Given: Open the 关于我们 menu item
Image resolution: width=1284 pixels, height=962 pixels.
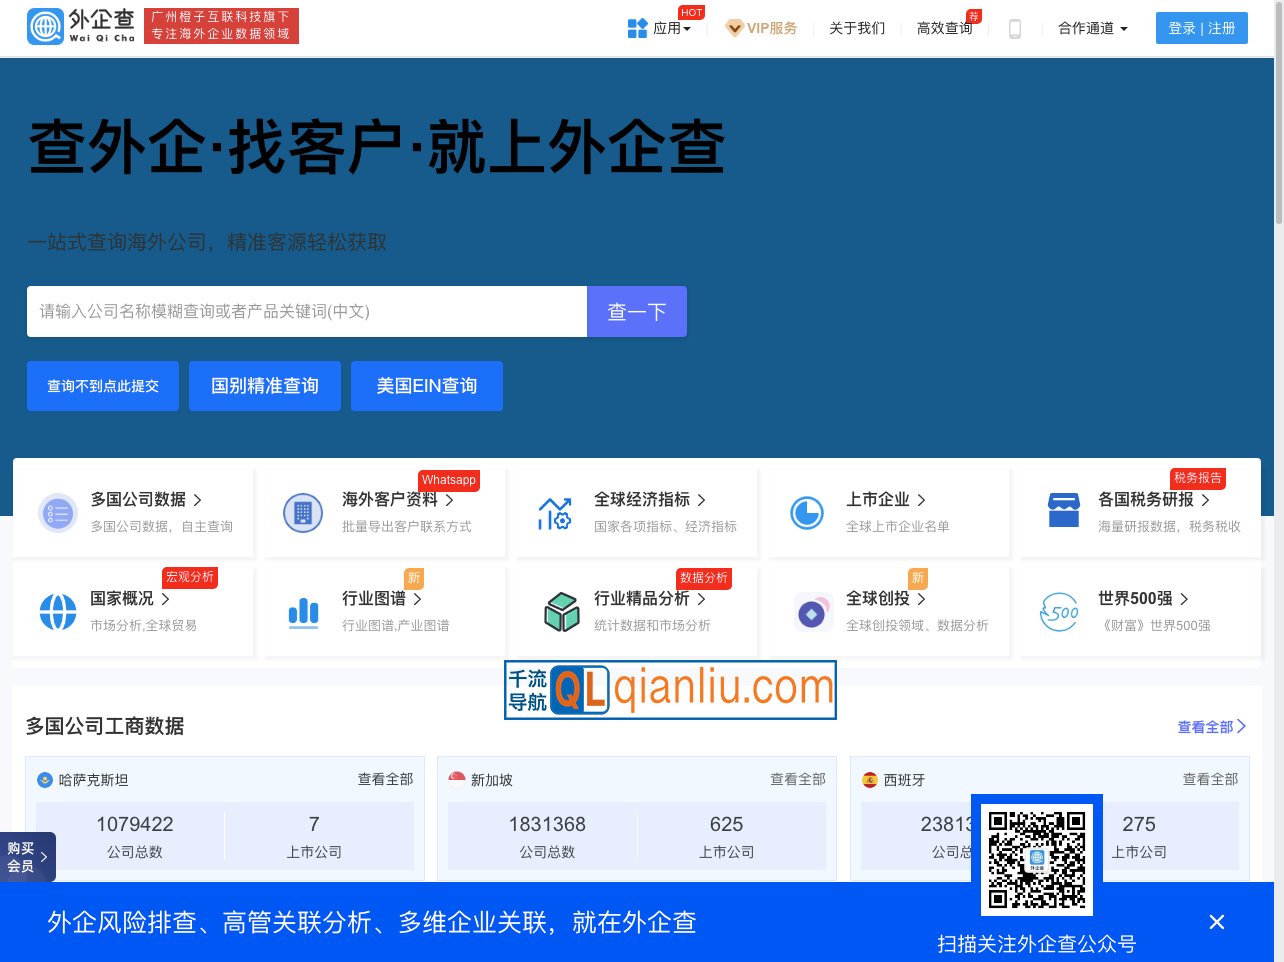Looking at the screenshot, I should point(856,28).
